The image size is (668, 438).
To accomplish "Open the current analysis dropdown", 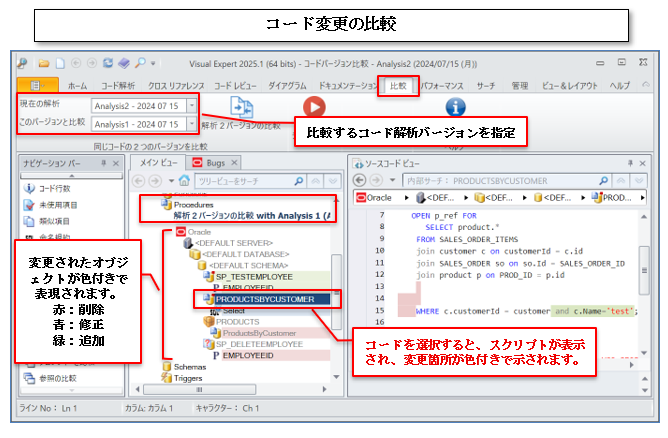I will pos(191,104).
